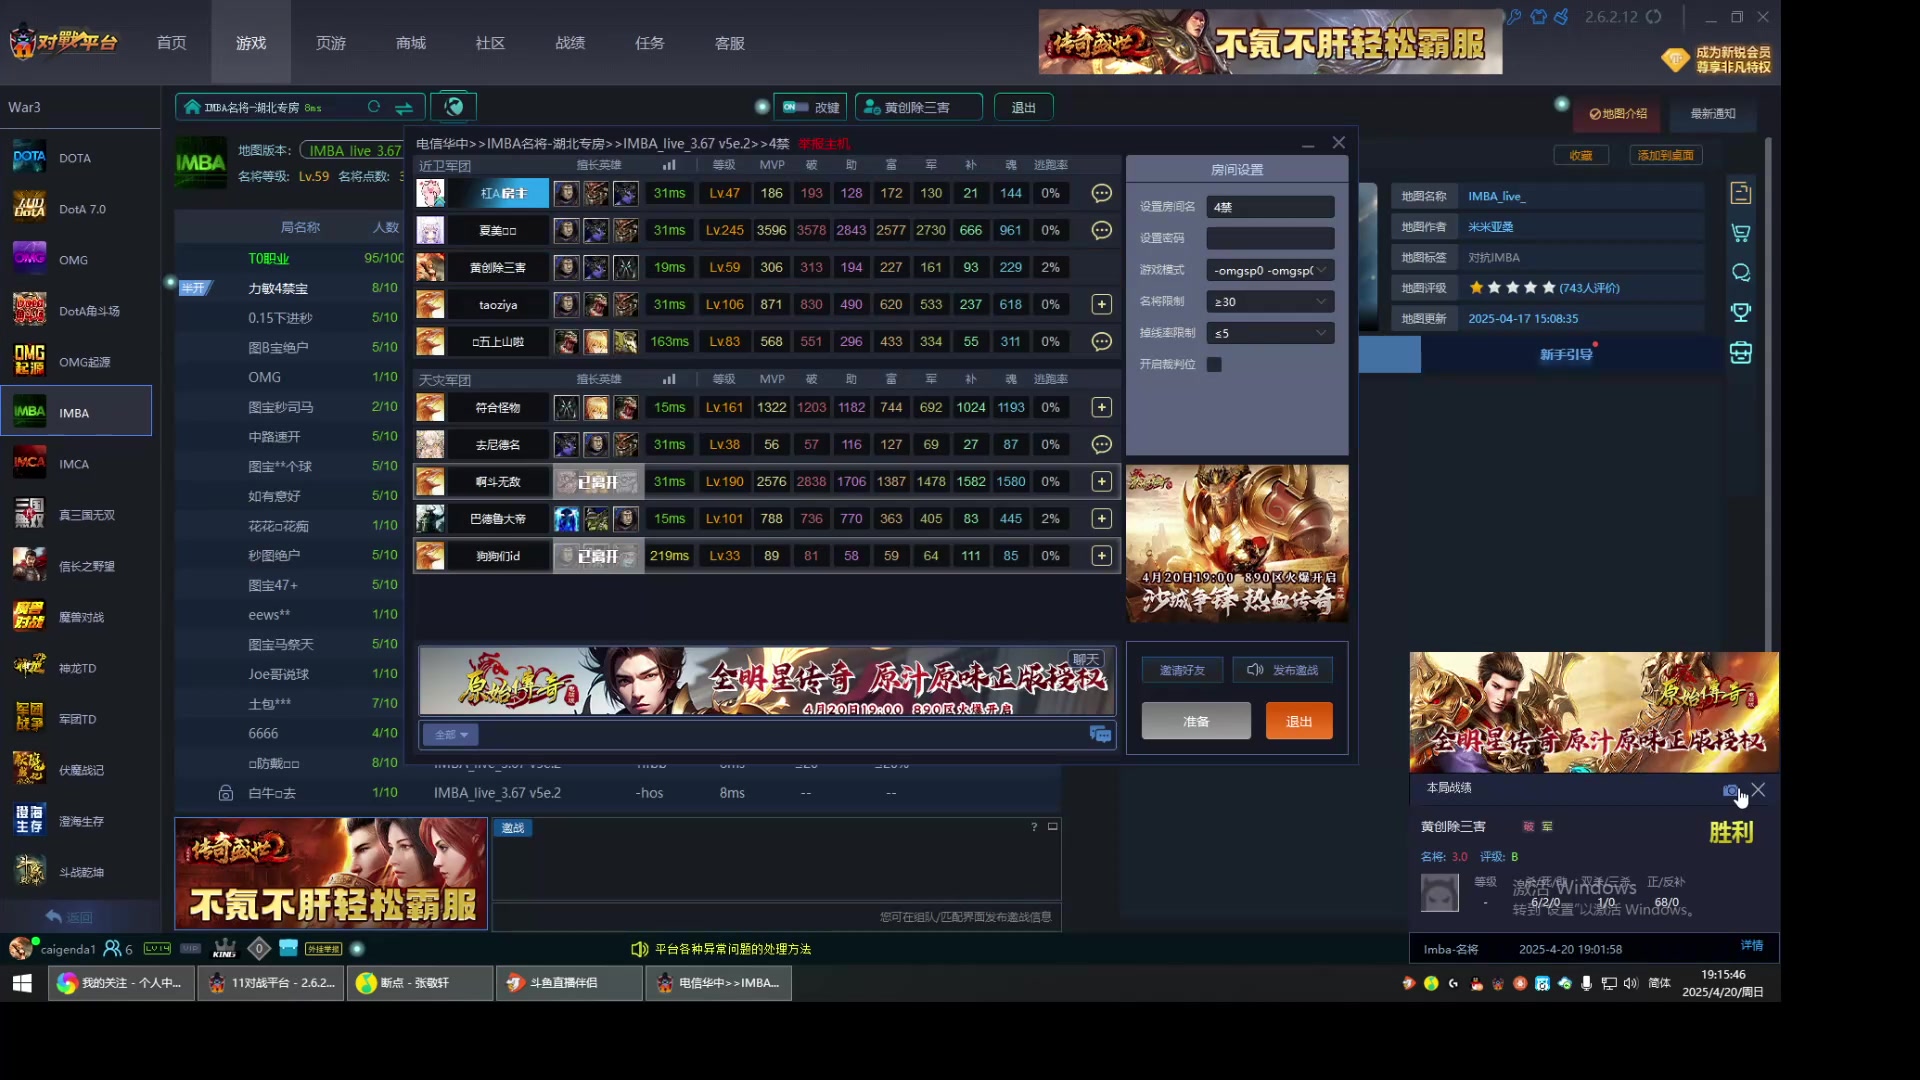This screenshot has width=1920, height=1080.
Task: Open 断点 - 张敬轩 taskbar item
Action: 420,983
